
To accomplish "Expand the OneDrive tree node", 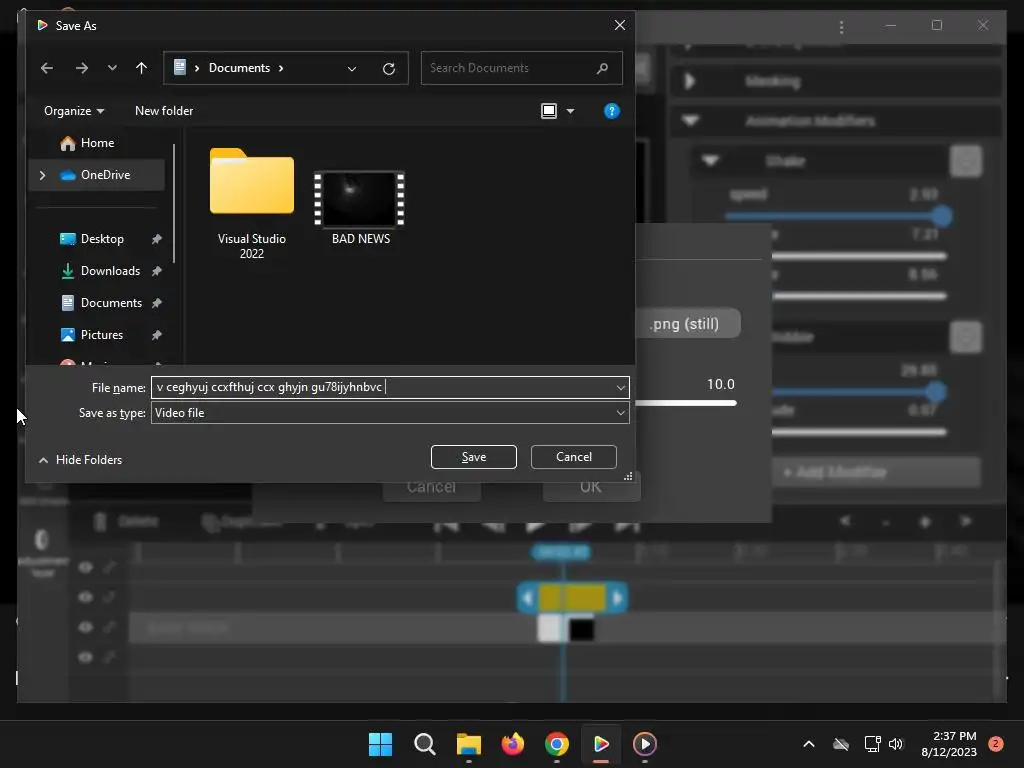I will (42, 175).
